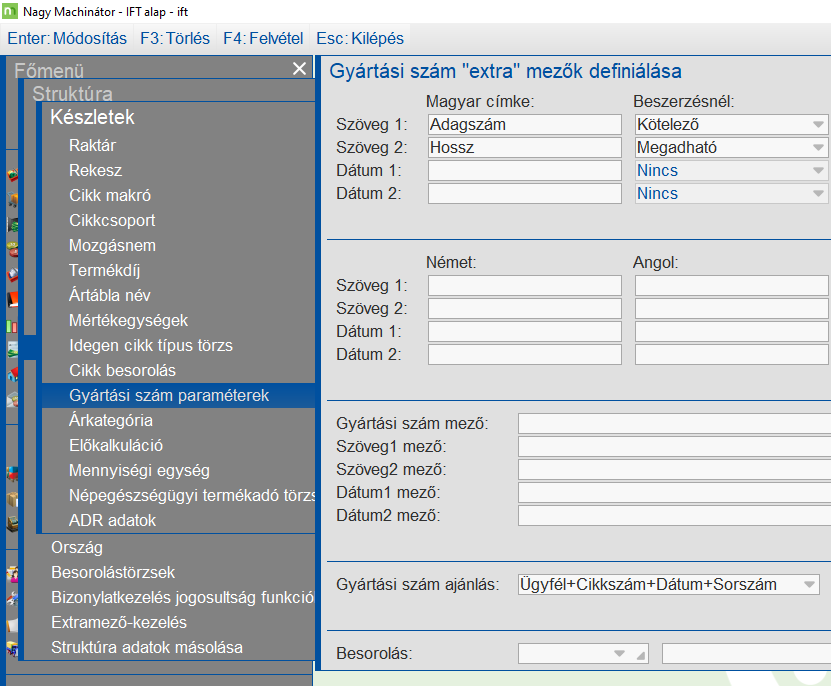Click the text field next to the Besorolás dropdown

pos(746,653)
